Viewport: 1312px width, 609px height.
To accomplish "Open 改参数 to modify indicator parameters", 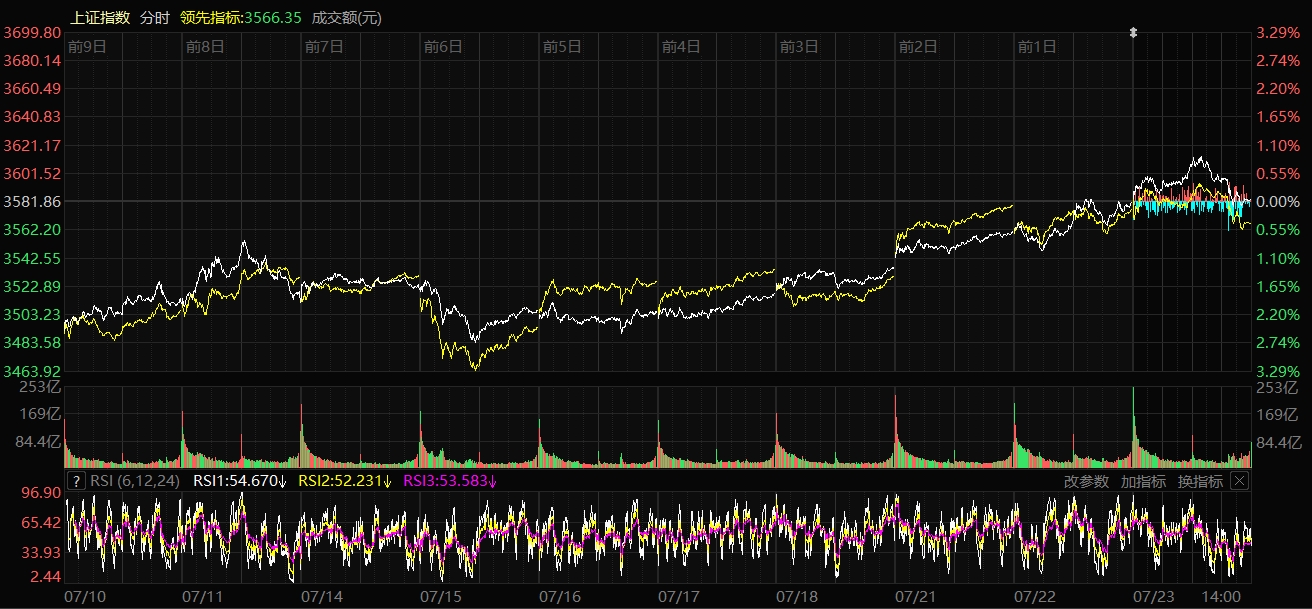I will (x=1086, y=481).
